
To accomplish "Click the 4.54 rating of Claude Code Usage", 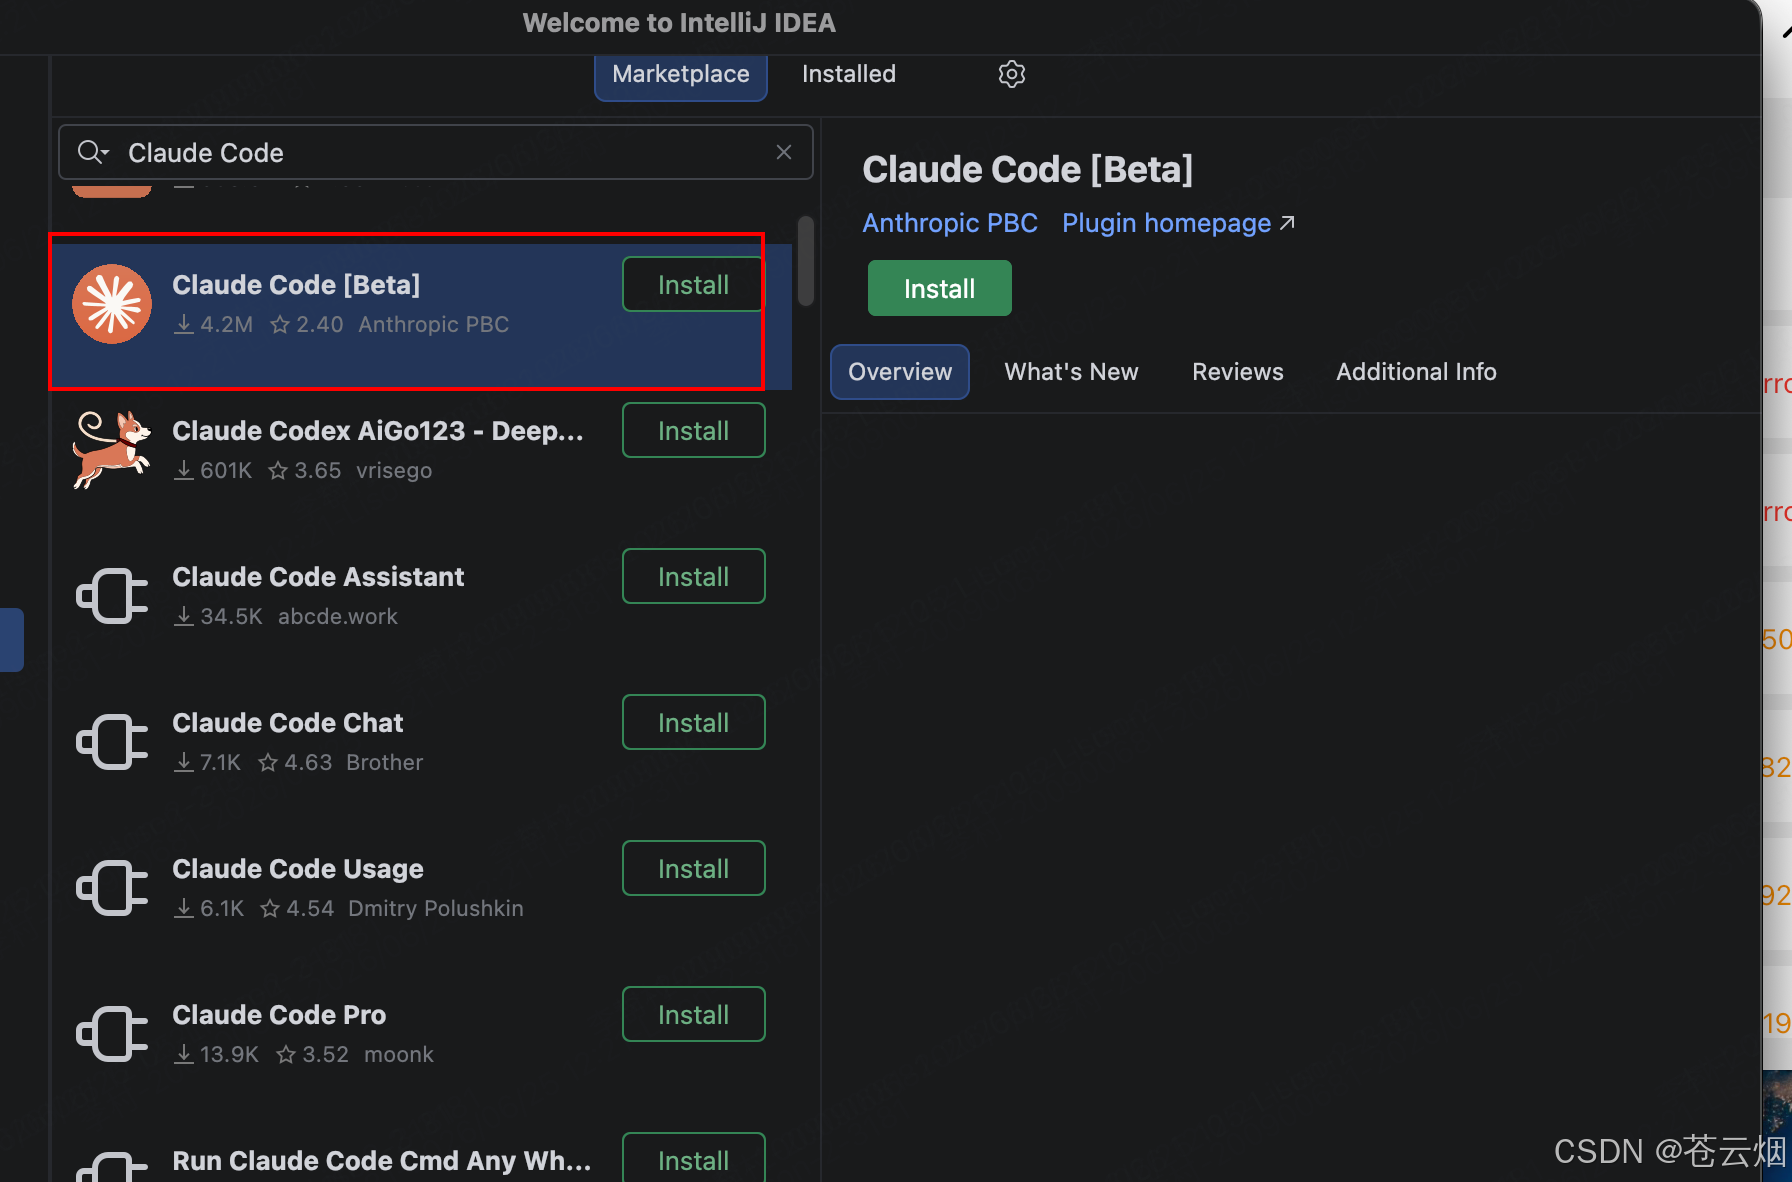I will pos(297,909).
